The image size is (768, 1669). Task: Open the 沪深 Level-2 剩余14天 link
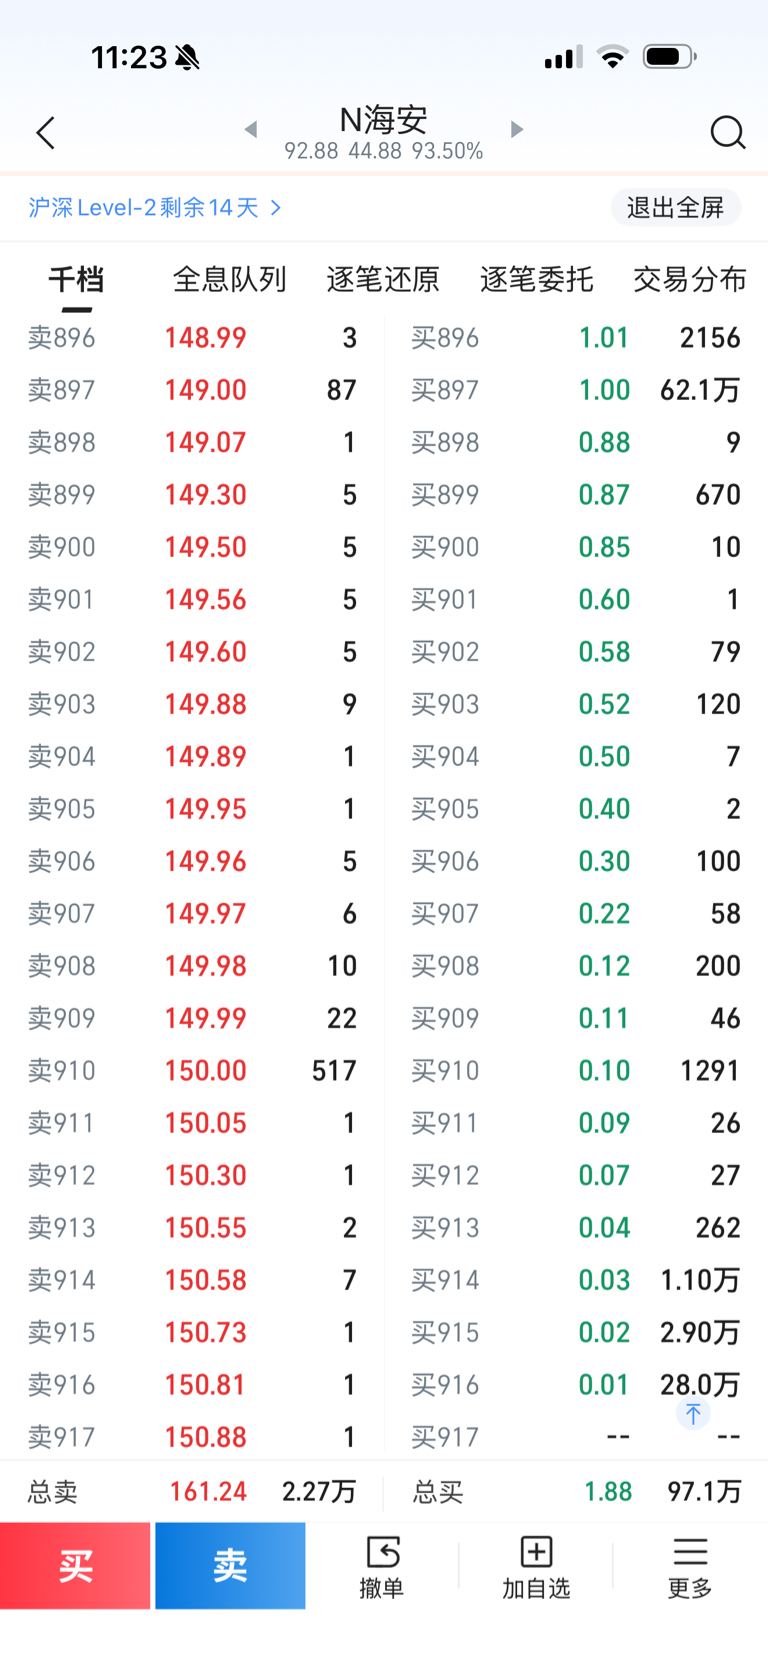[x=155, y=208]
